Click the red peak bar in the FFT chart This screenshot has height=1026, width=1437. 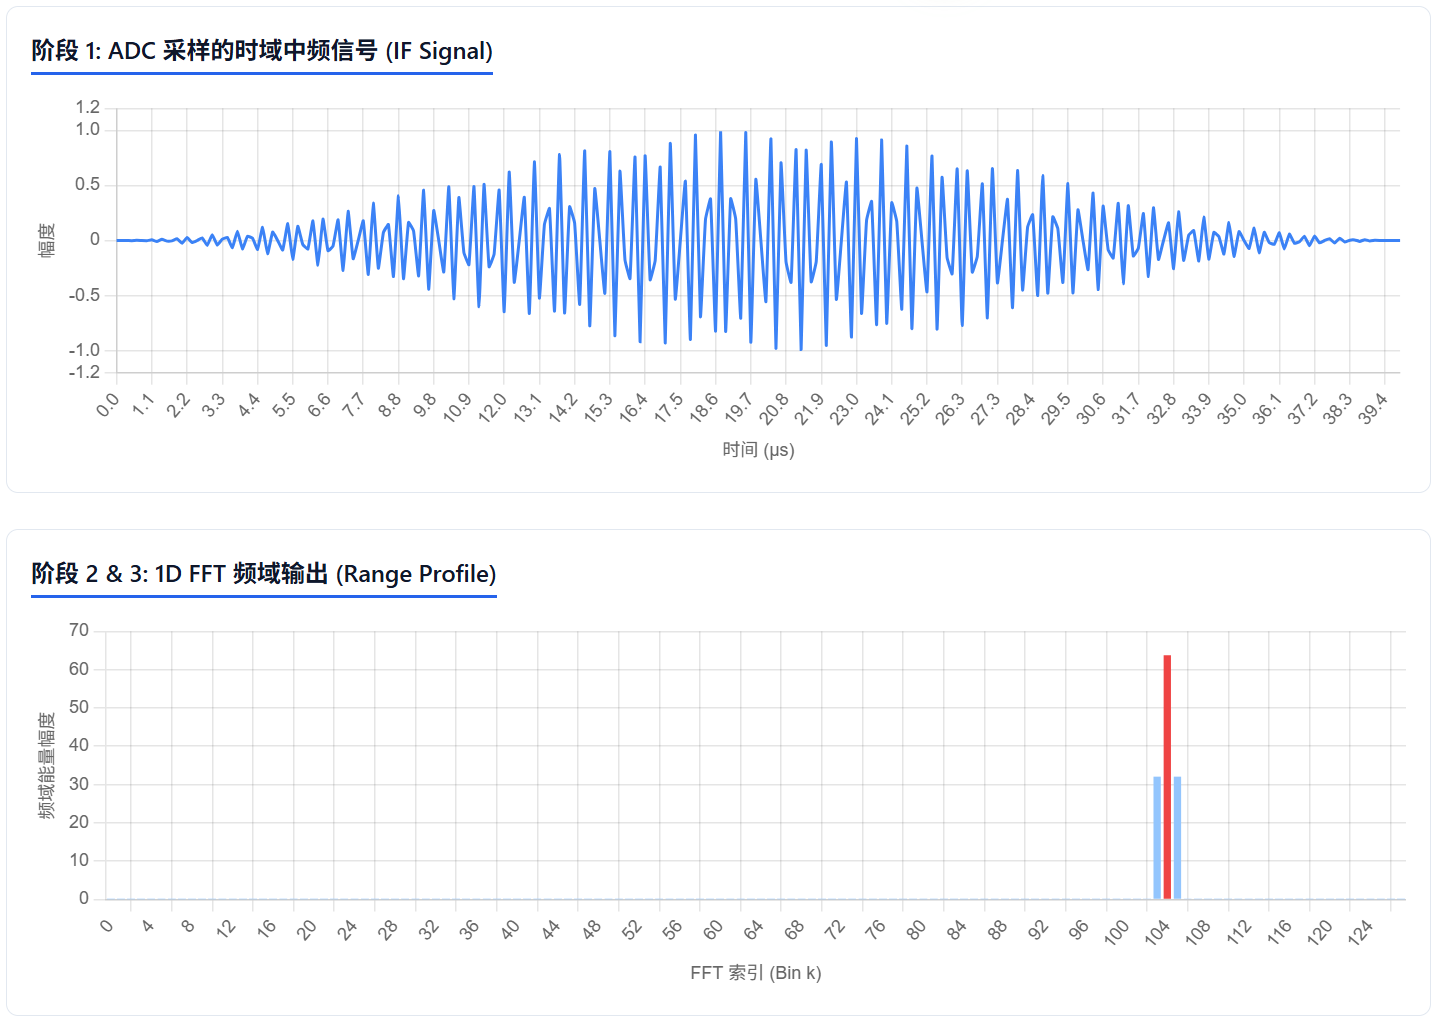pyautogui.click(x=1167, y=777)
